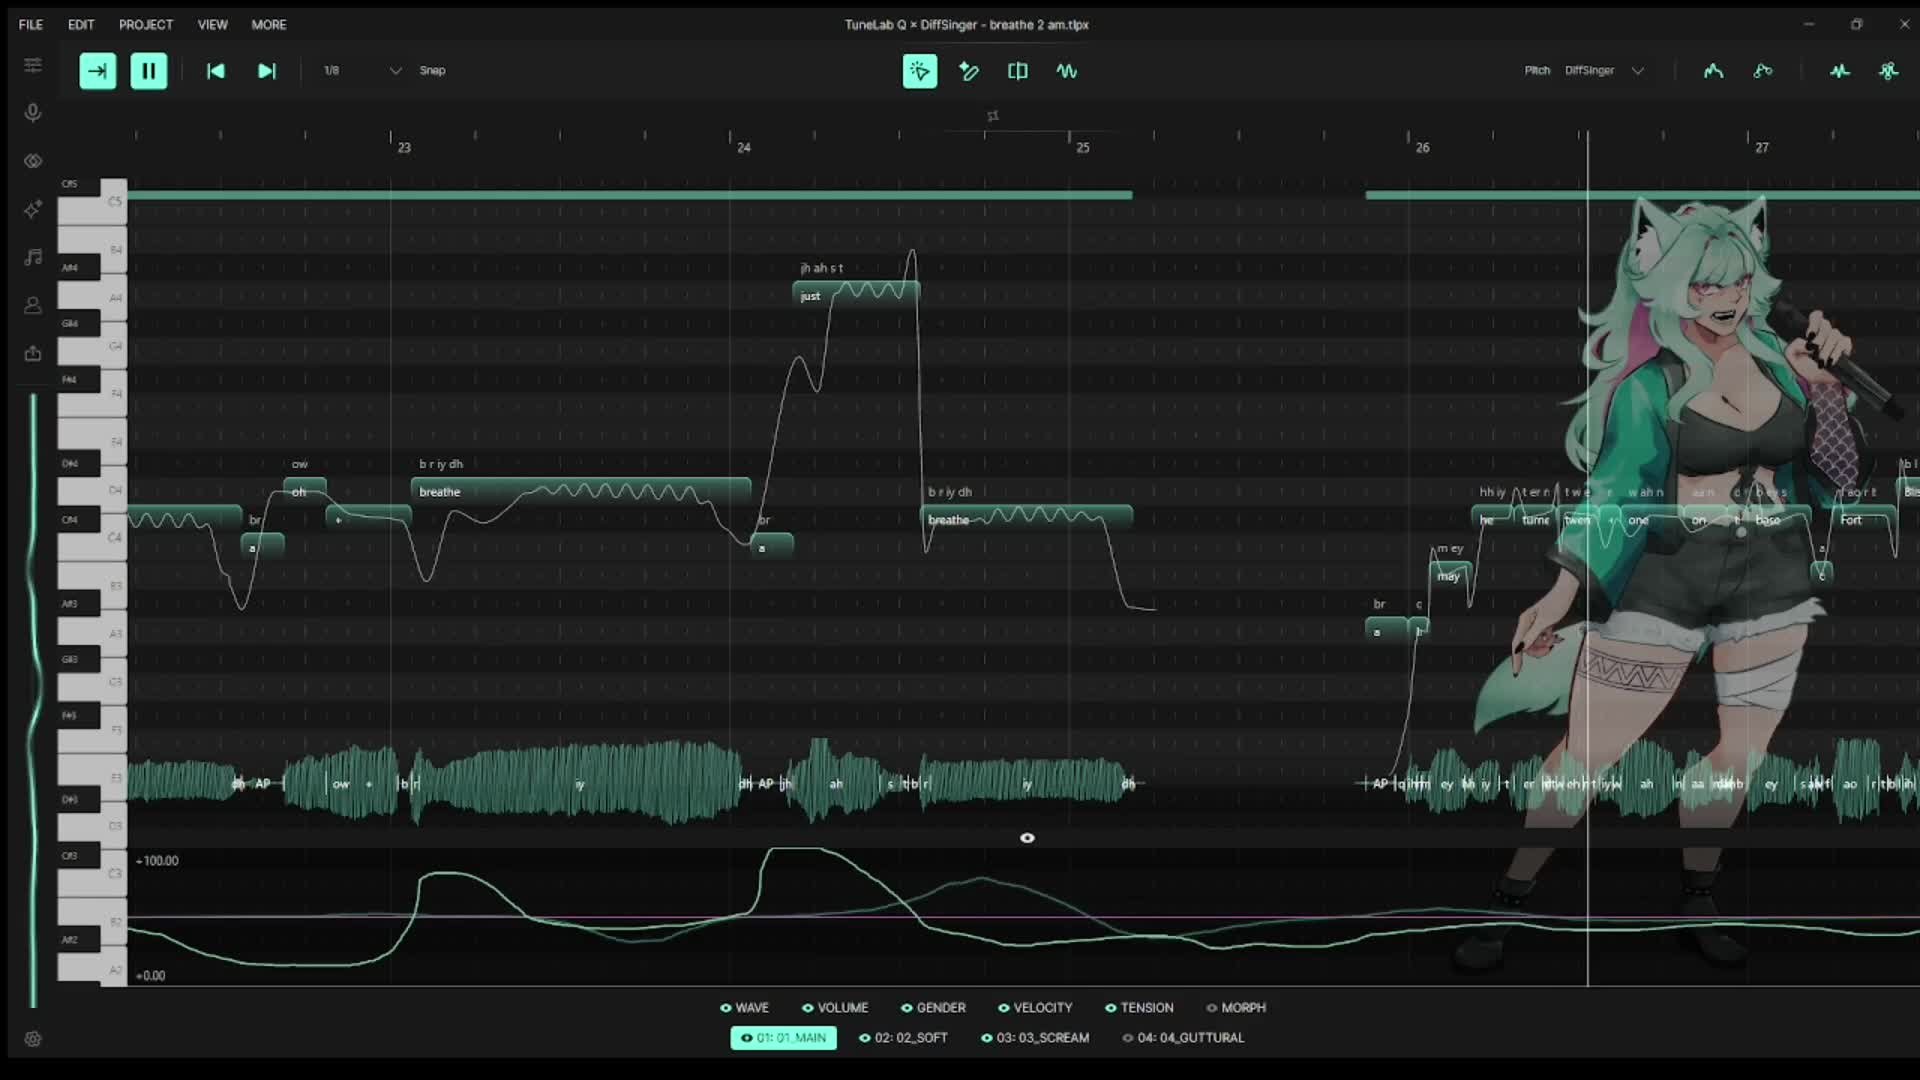Image resolution: width=1920 pixels, height=1080 pixels.
Task: Open the FILE menu
Action: [31, 24]
